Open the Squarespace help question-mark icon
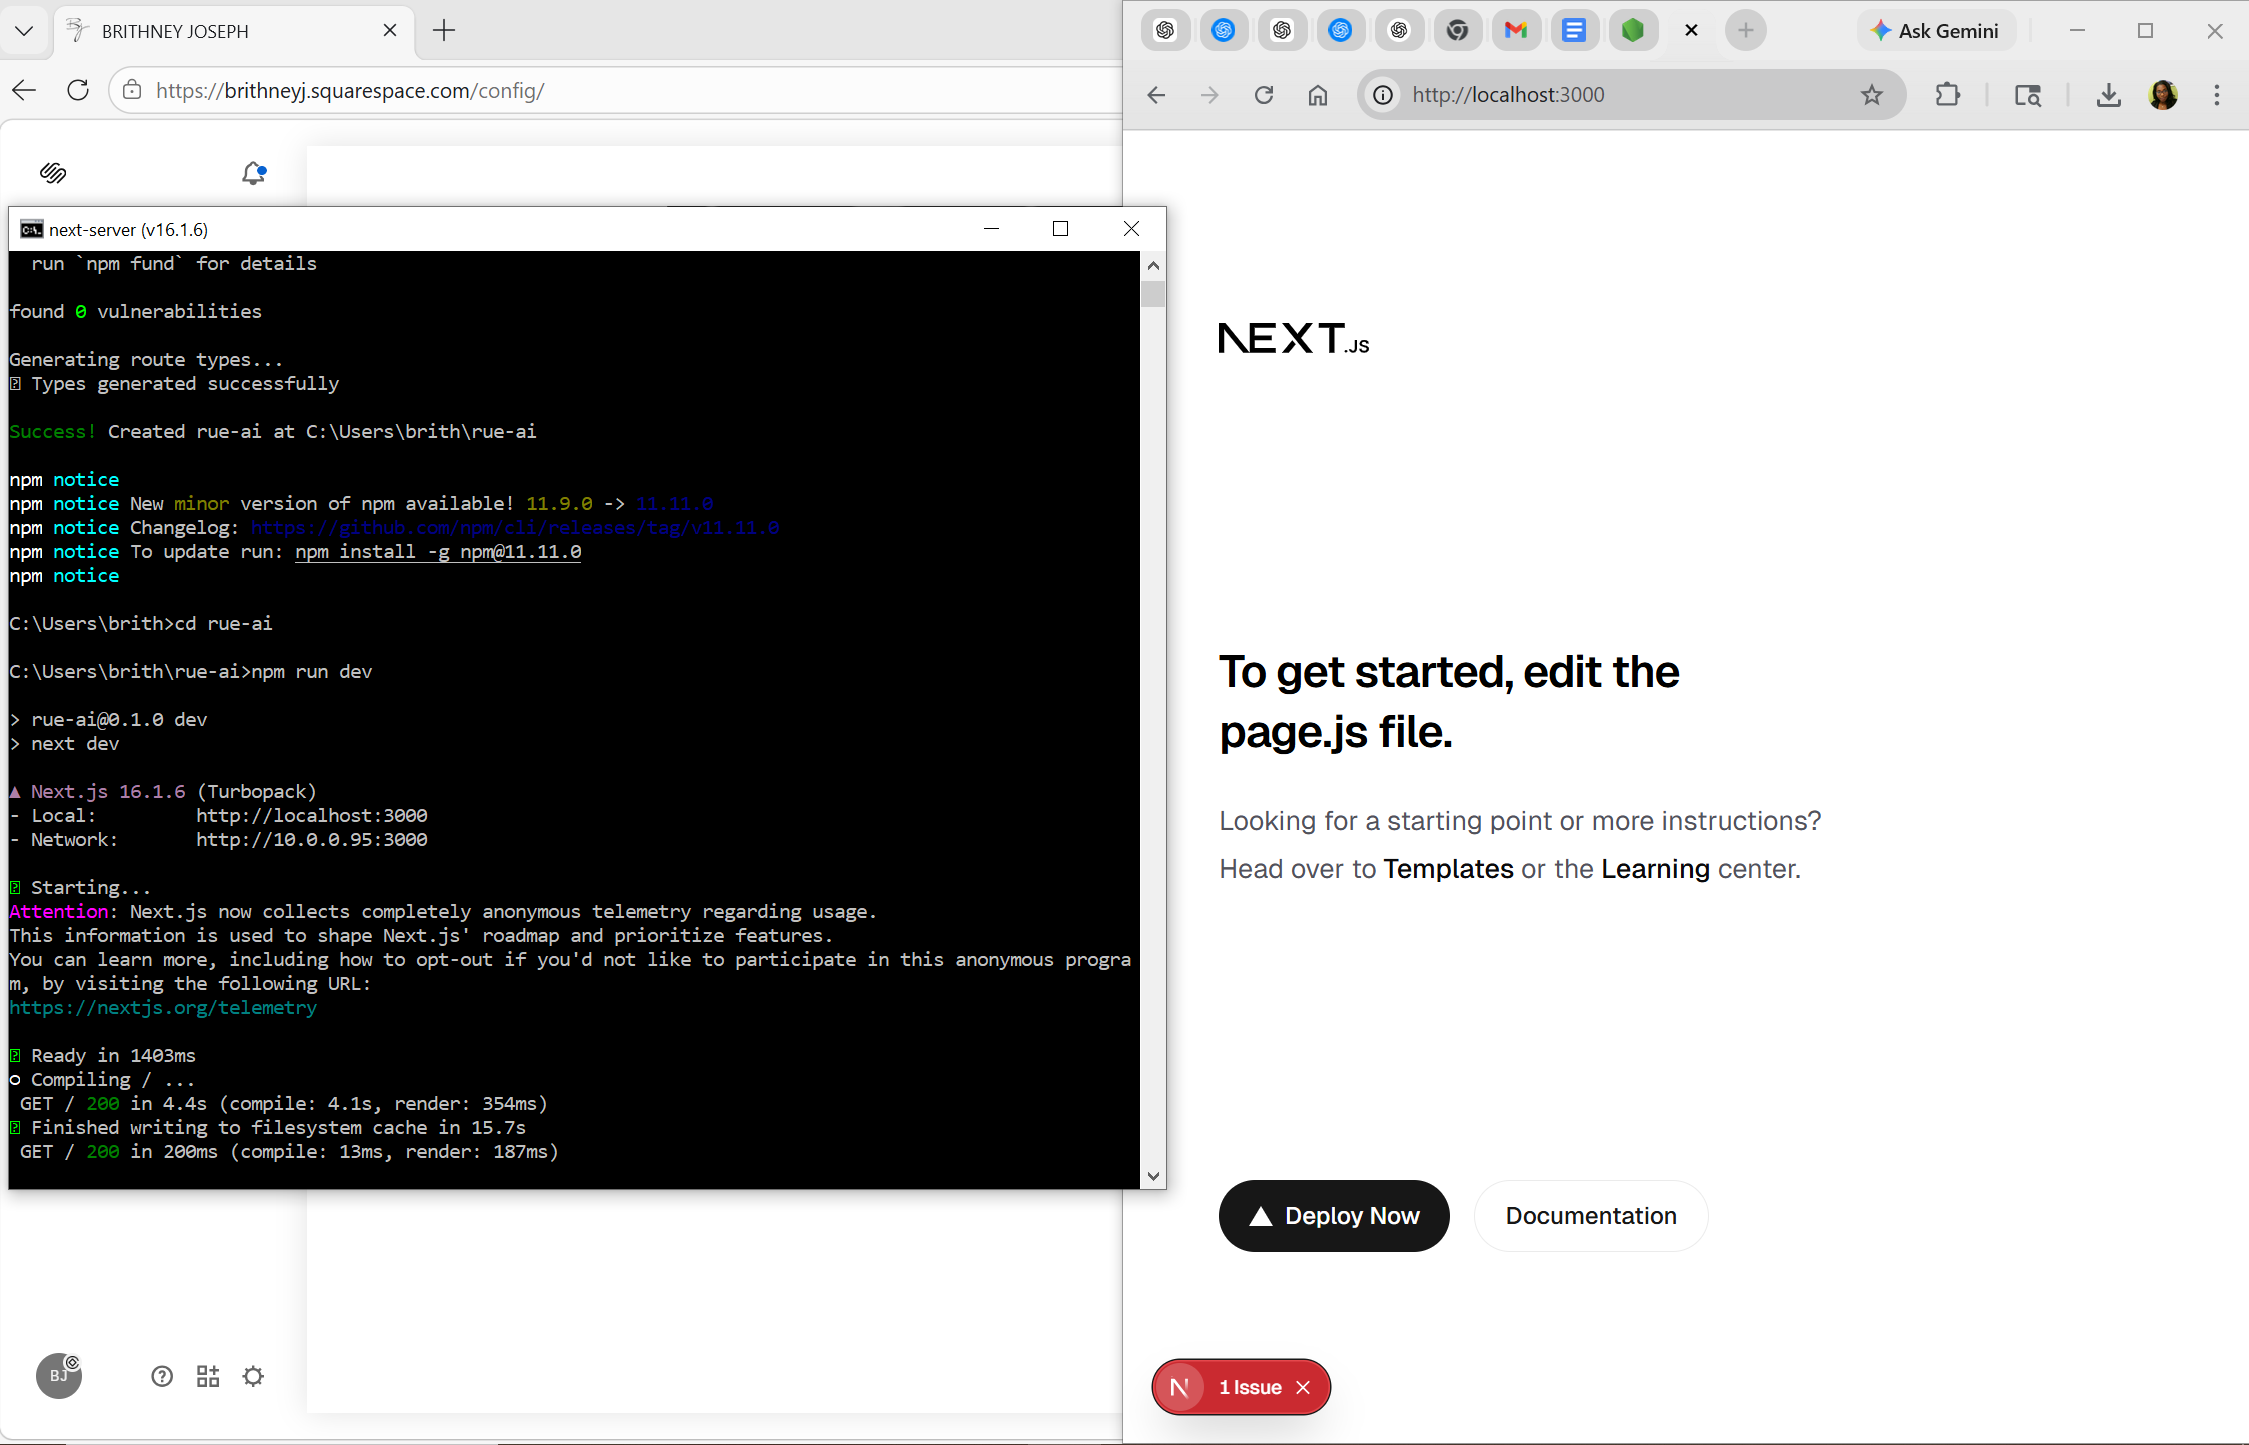Viewport: 2249px width, 1445px height. coord(162,1377)
